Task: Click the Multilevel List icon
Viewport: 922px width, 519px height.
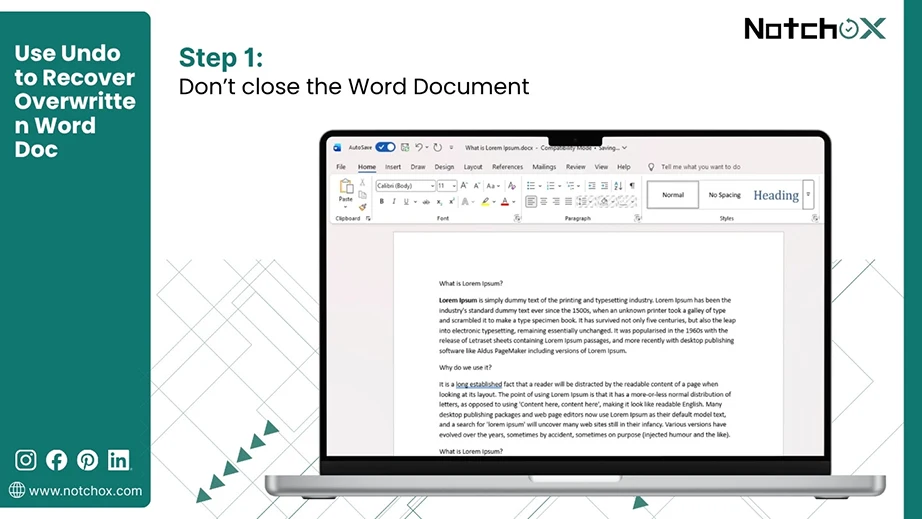Action: coord(570,186)
